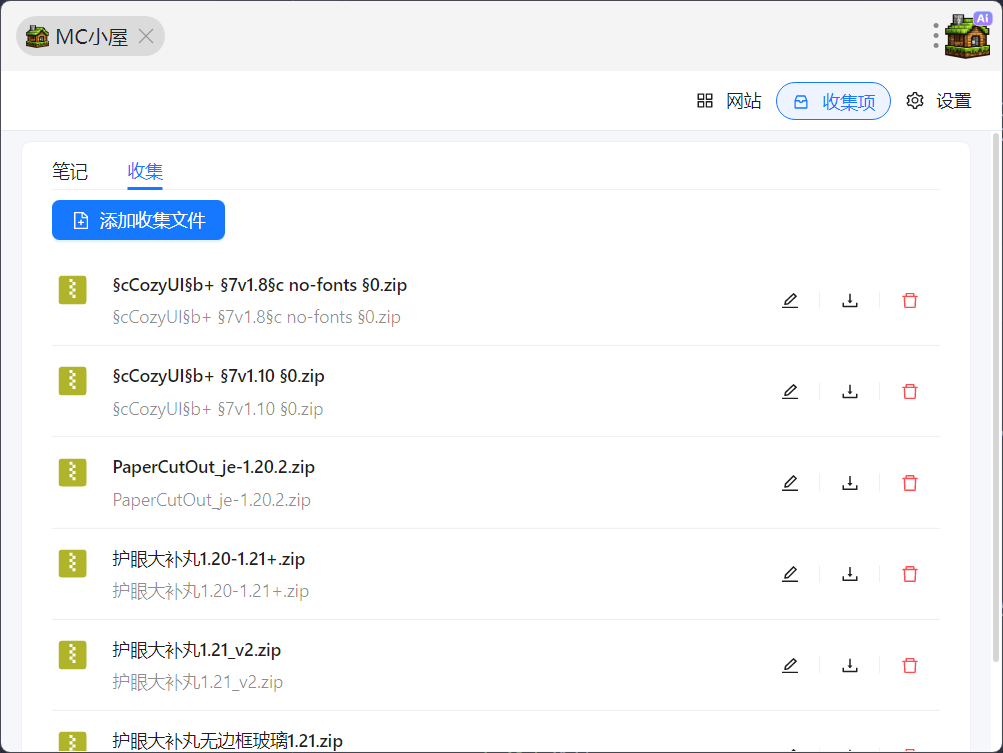Click the zip file icon for 护眼大补丸1.21_v2.zip

72,655
